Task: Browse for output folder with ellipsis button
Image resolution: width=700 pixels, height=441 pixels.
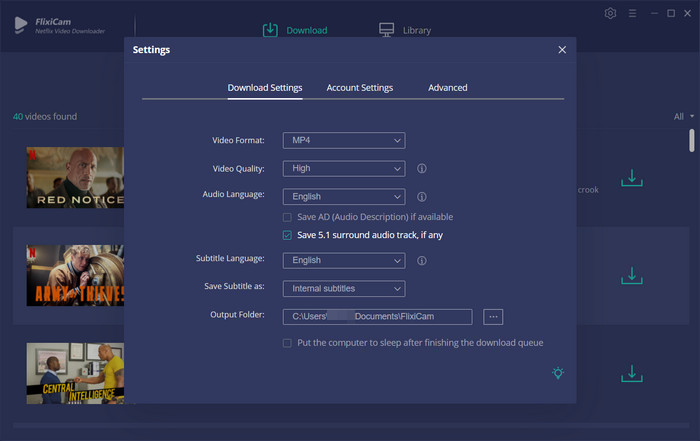Action: click(x=493, y=317)
